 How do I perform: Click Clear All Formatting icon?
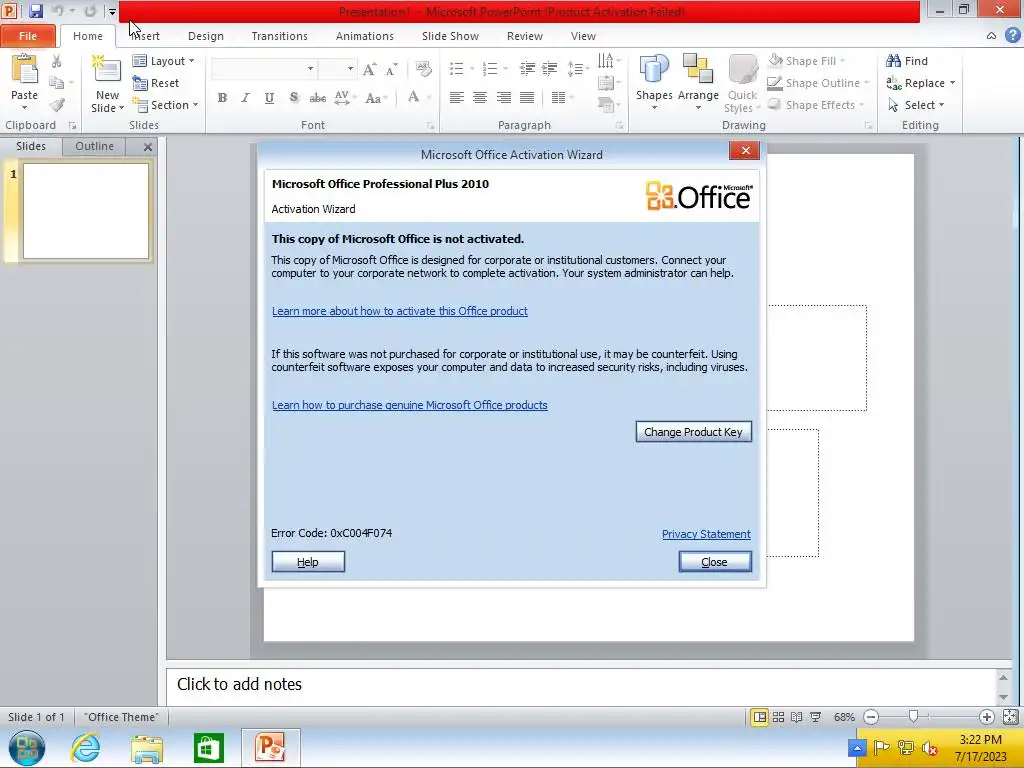423,69
